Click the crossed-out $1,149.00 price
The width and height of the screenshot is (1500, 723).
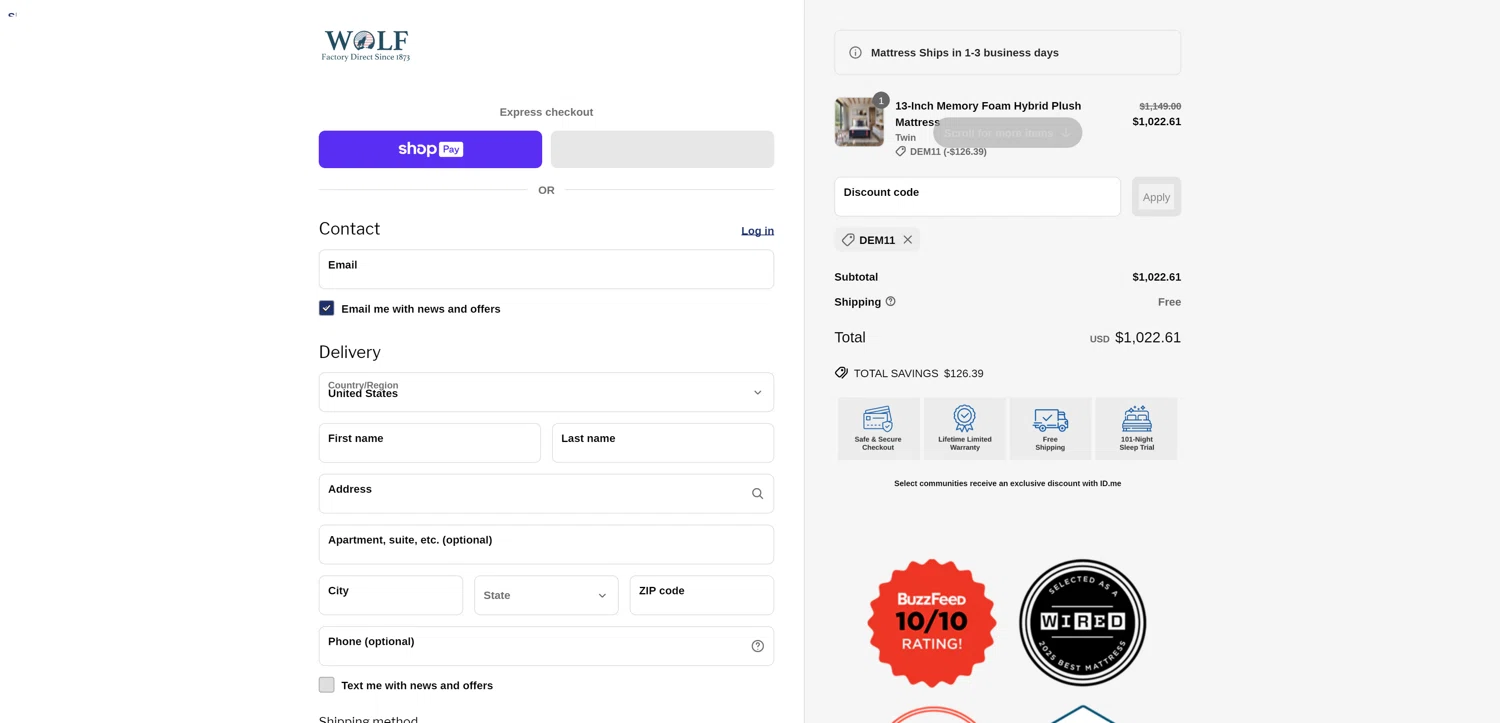[x=1160, y=106]
